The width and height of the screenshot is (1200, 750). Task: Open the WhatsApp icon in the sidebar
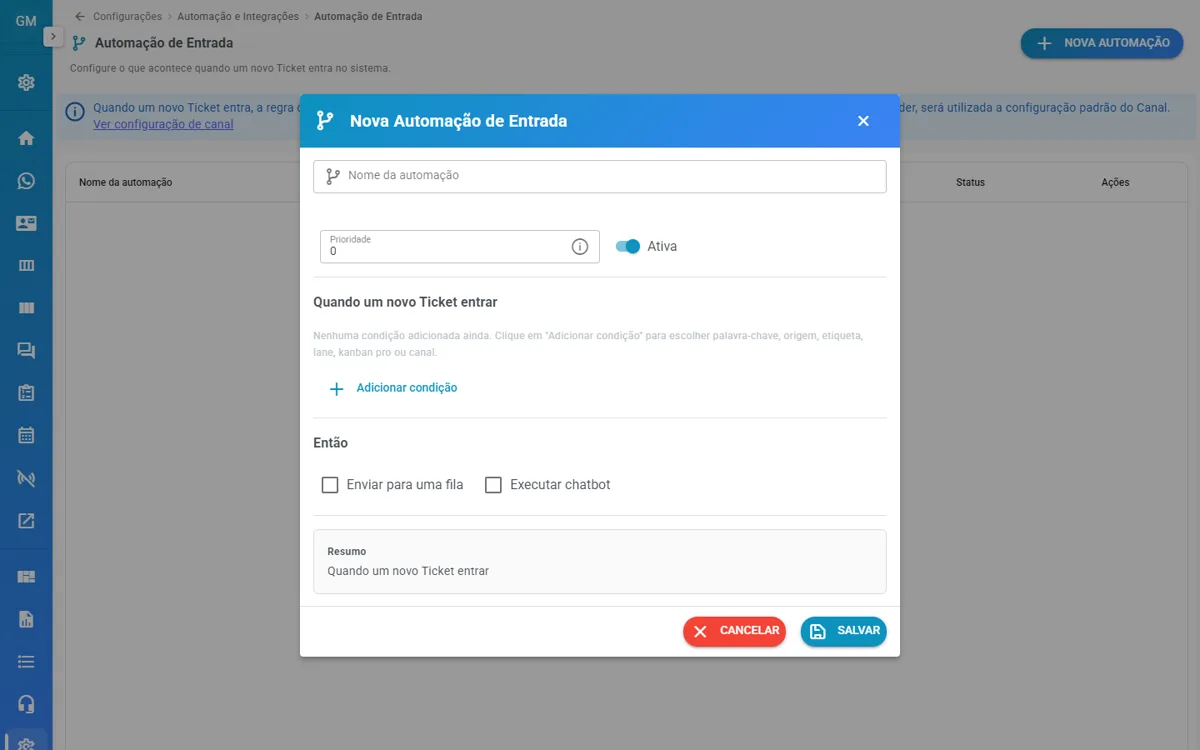pyautogui.click(x=26, y=181)
